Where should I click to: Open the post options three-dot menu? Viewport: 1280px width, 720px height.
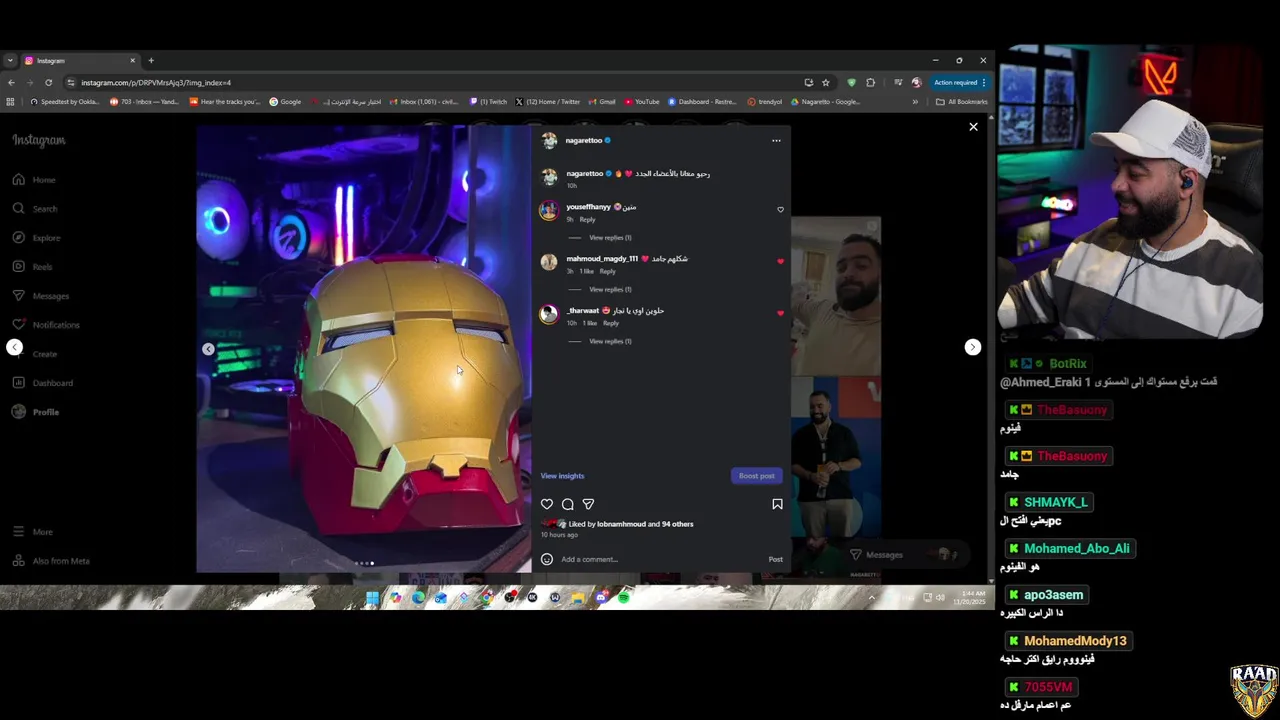pyautogui.click(x=776, y=141)
